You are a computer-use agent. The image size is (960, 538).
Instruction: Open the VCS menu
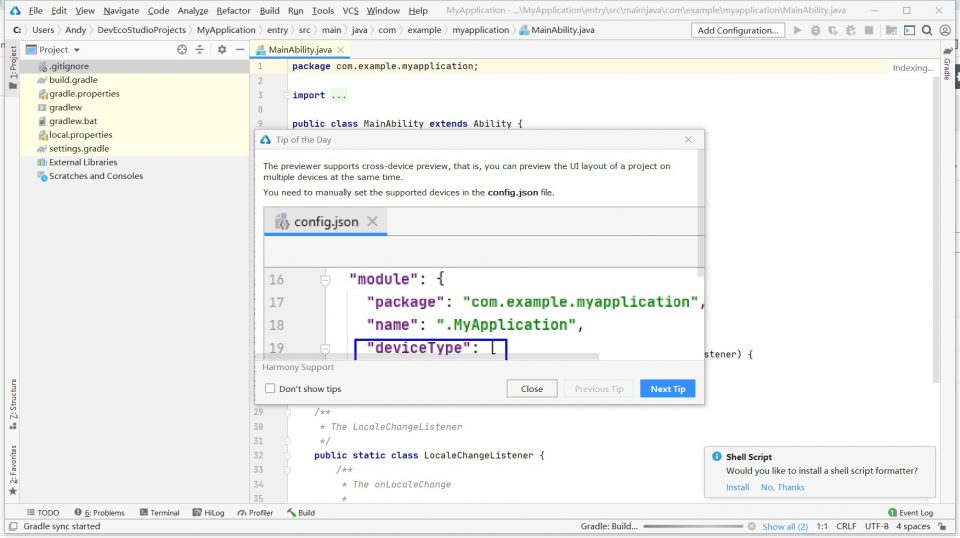coord(350,10)
